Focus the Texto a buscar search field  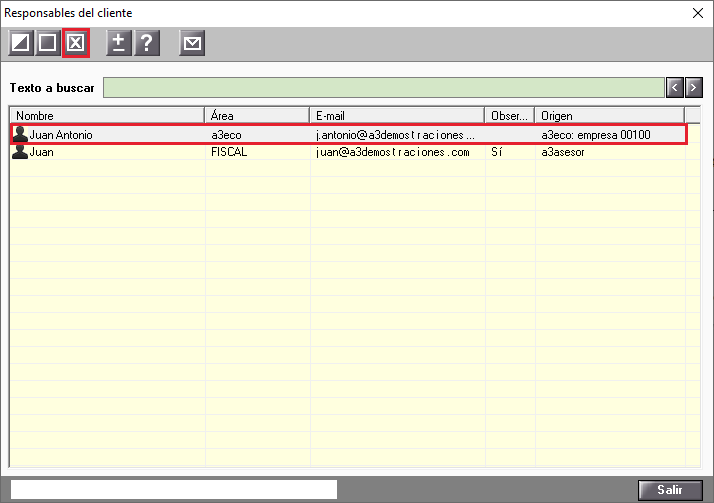pyautogui.click(x=383, y=87)
